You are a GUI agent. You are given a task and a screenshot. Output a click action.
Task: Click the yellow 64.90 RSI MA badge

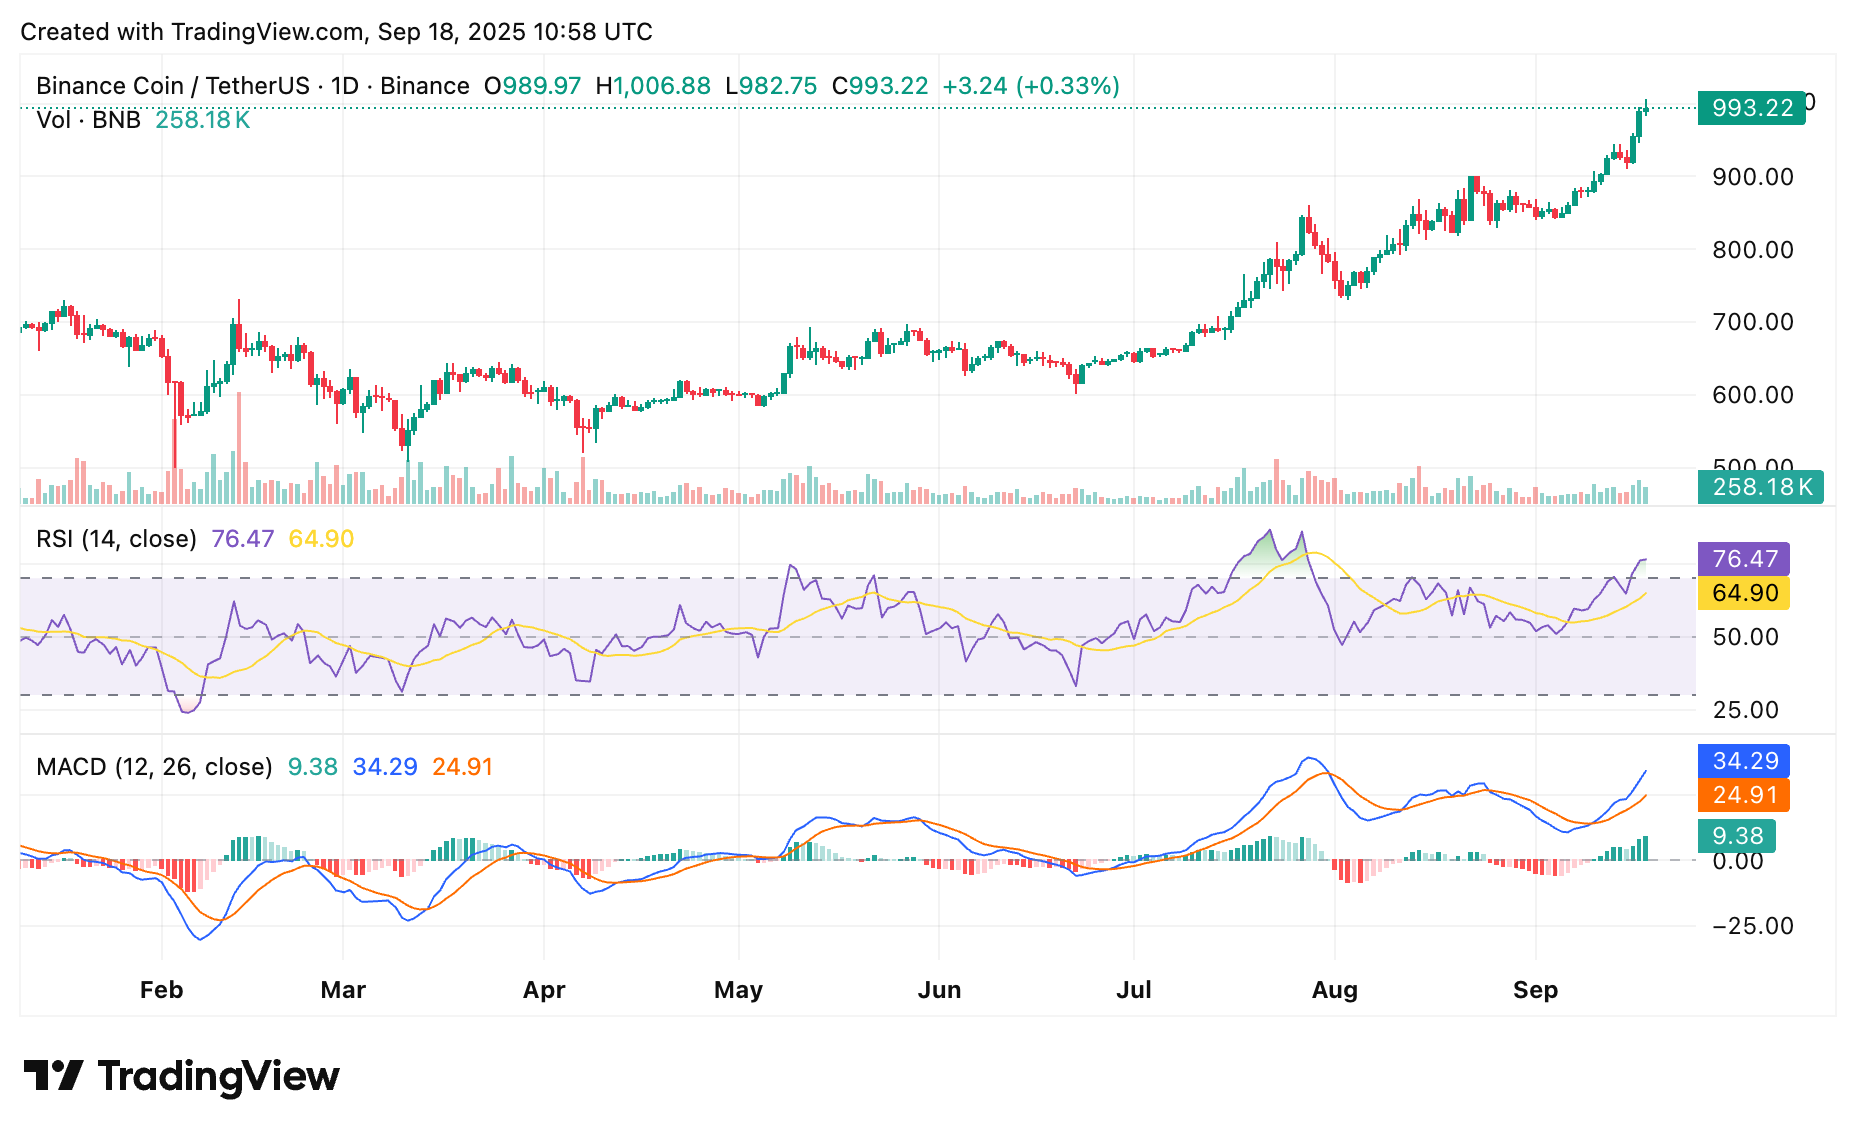1745,593
